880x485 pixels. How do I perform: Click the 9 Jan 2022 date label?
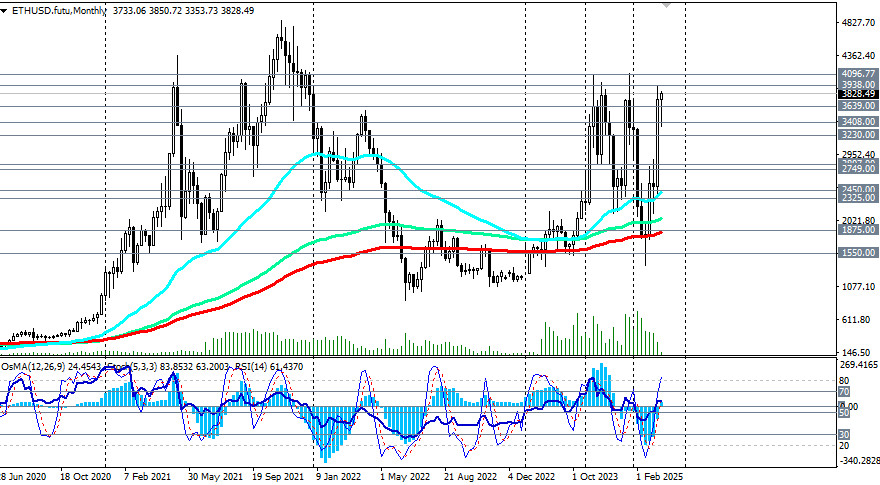pos(339,477)
